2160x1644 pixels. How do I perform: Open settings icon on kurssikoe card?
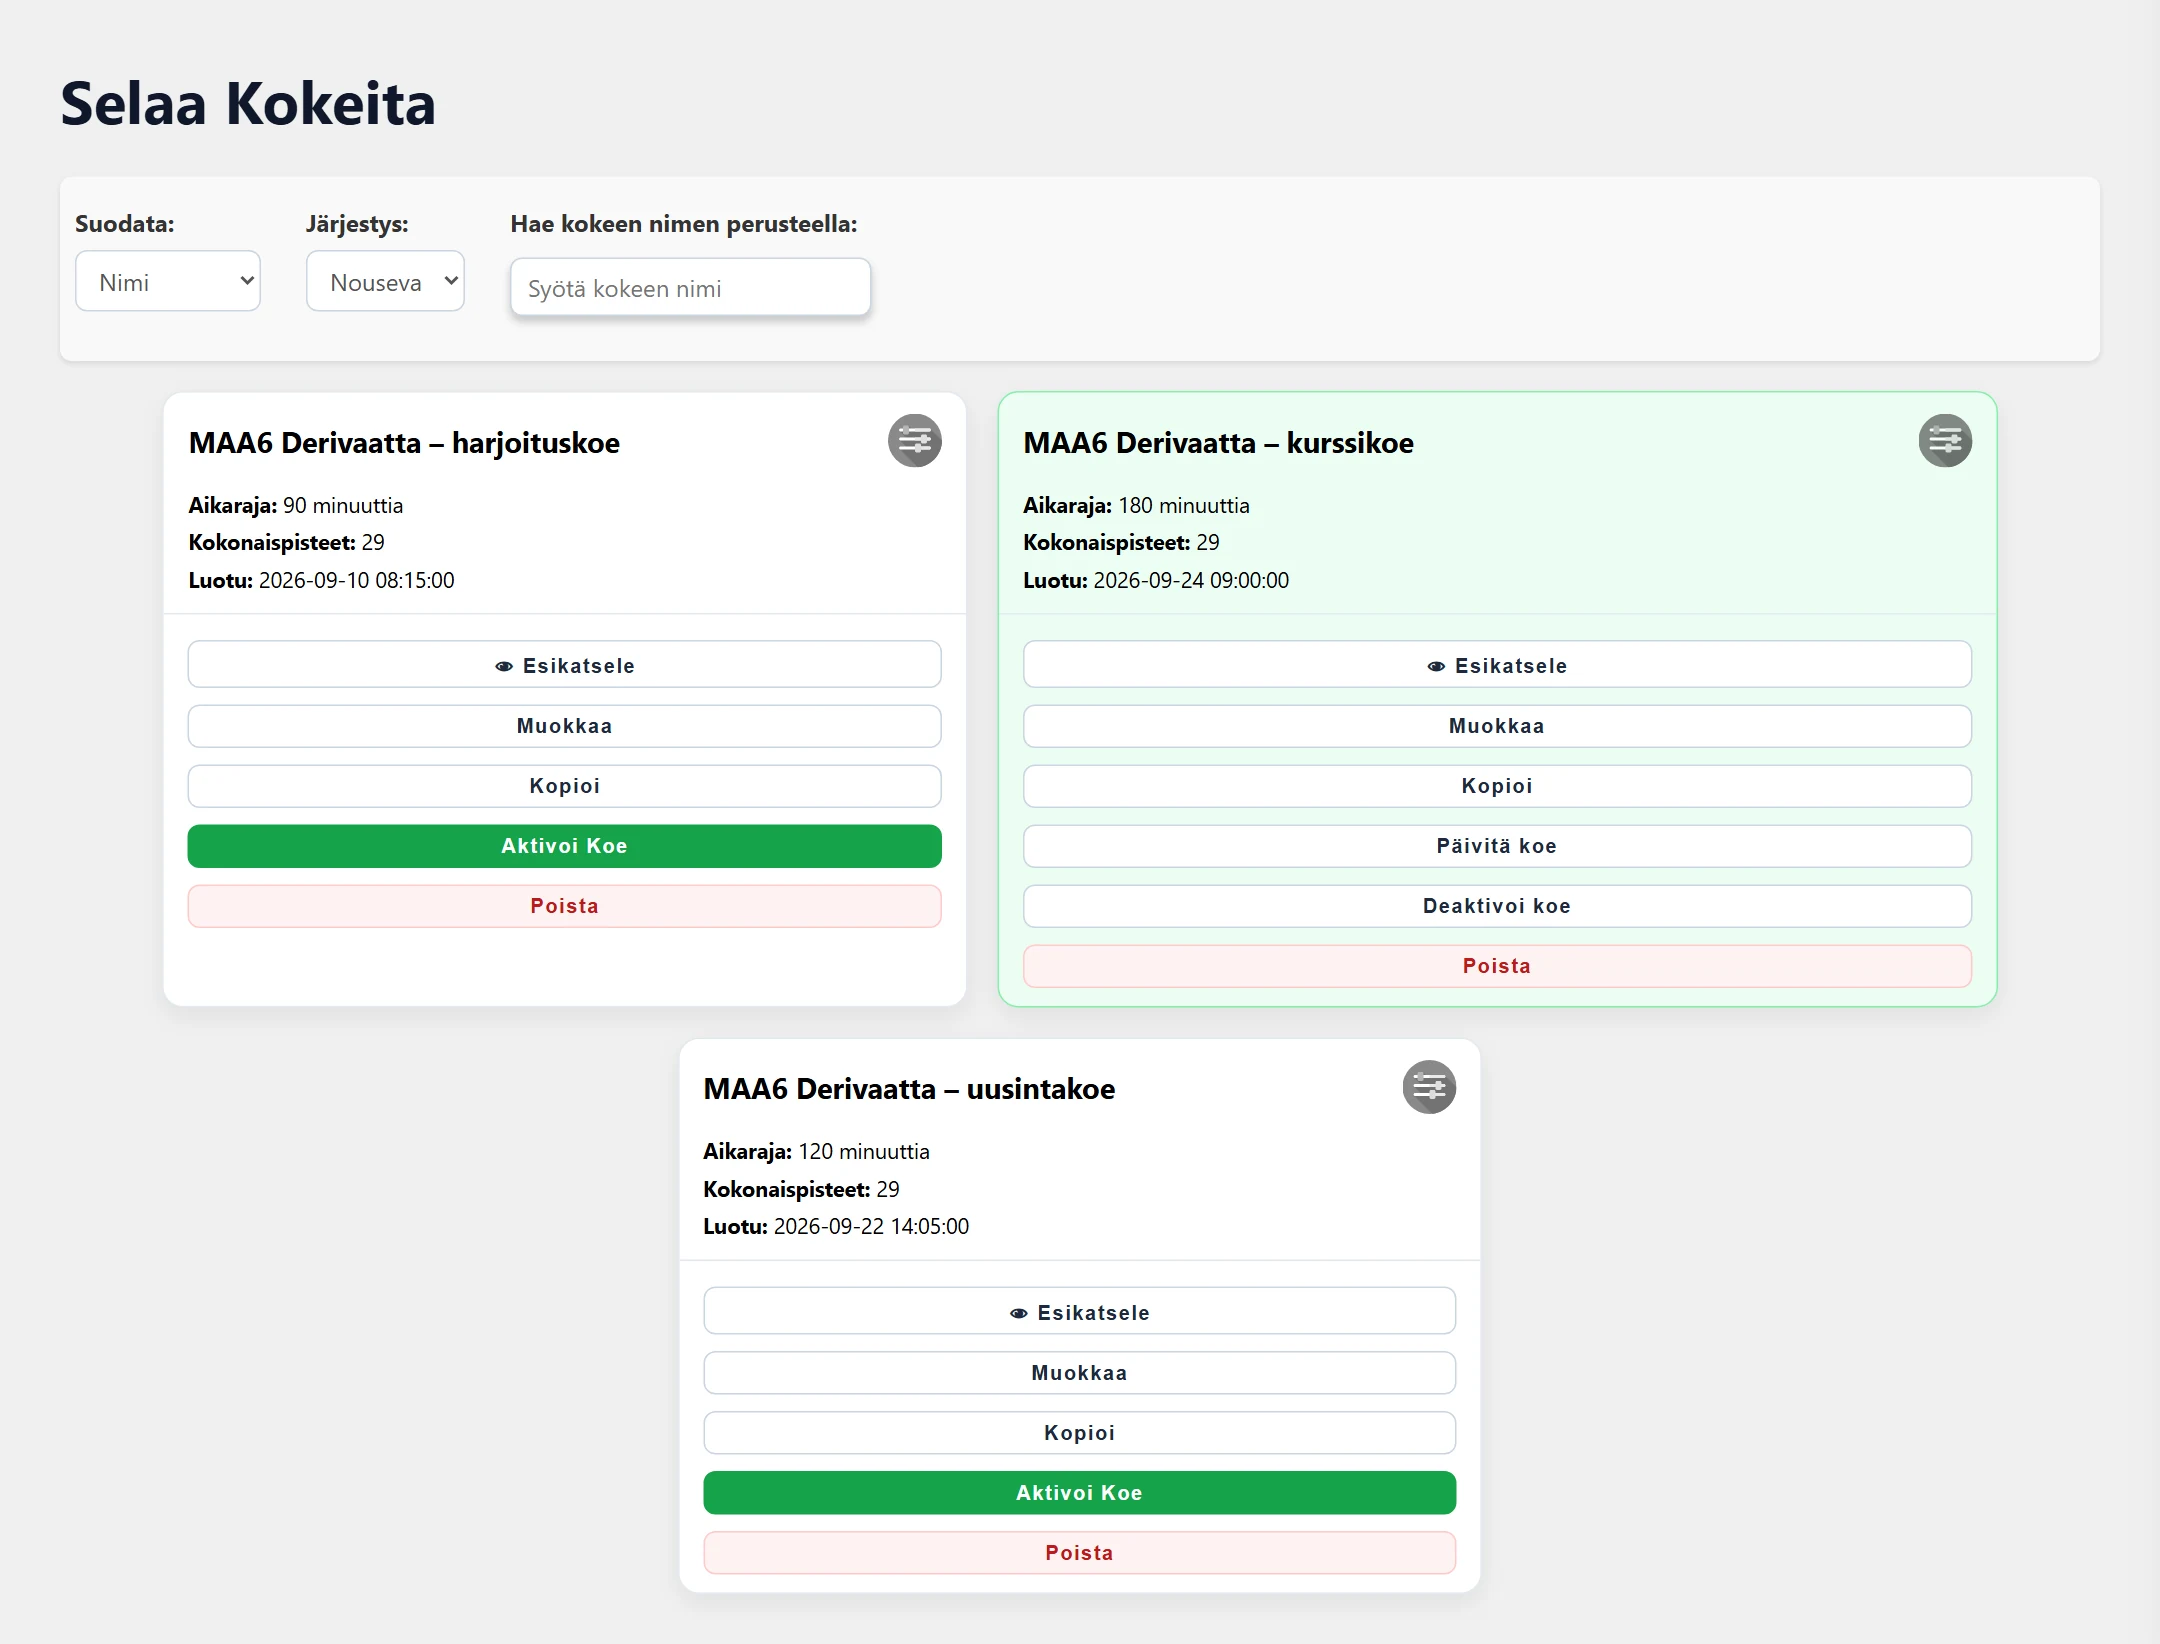click(1945, 441)
